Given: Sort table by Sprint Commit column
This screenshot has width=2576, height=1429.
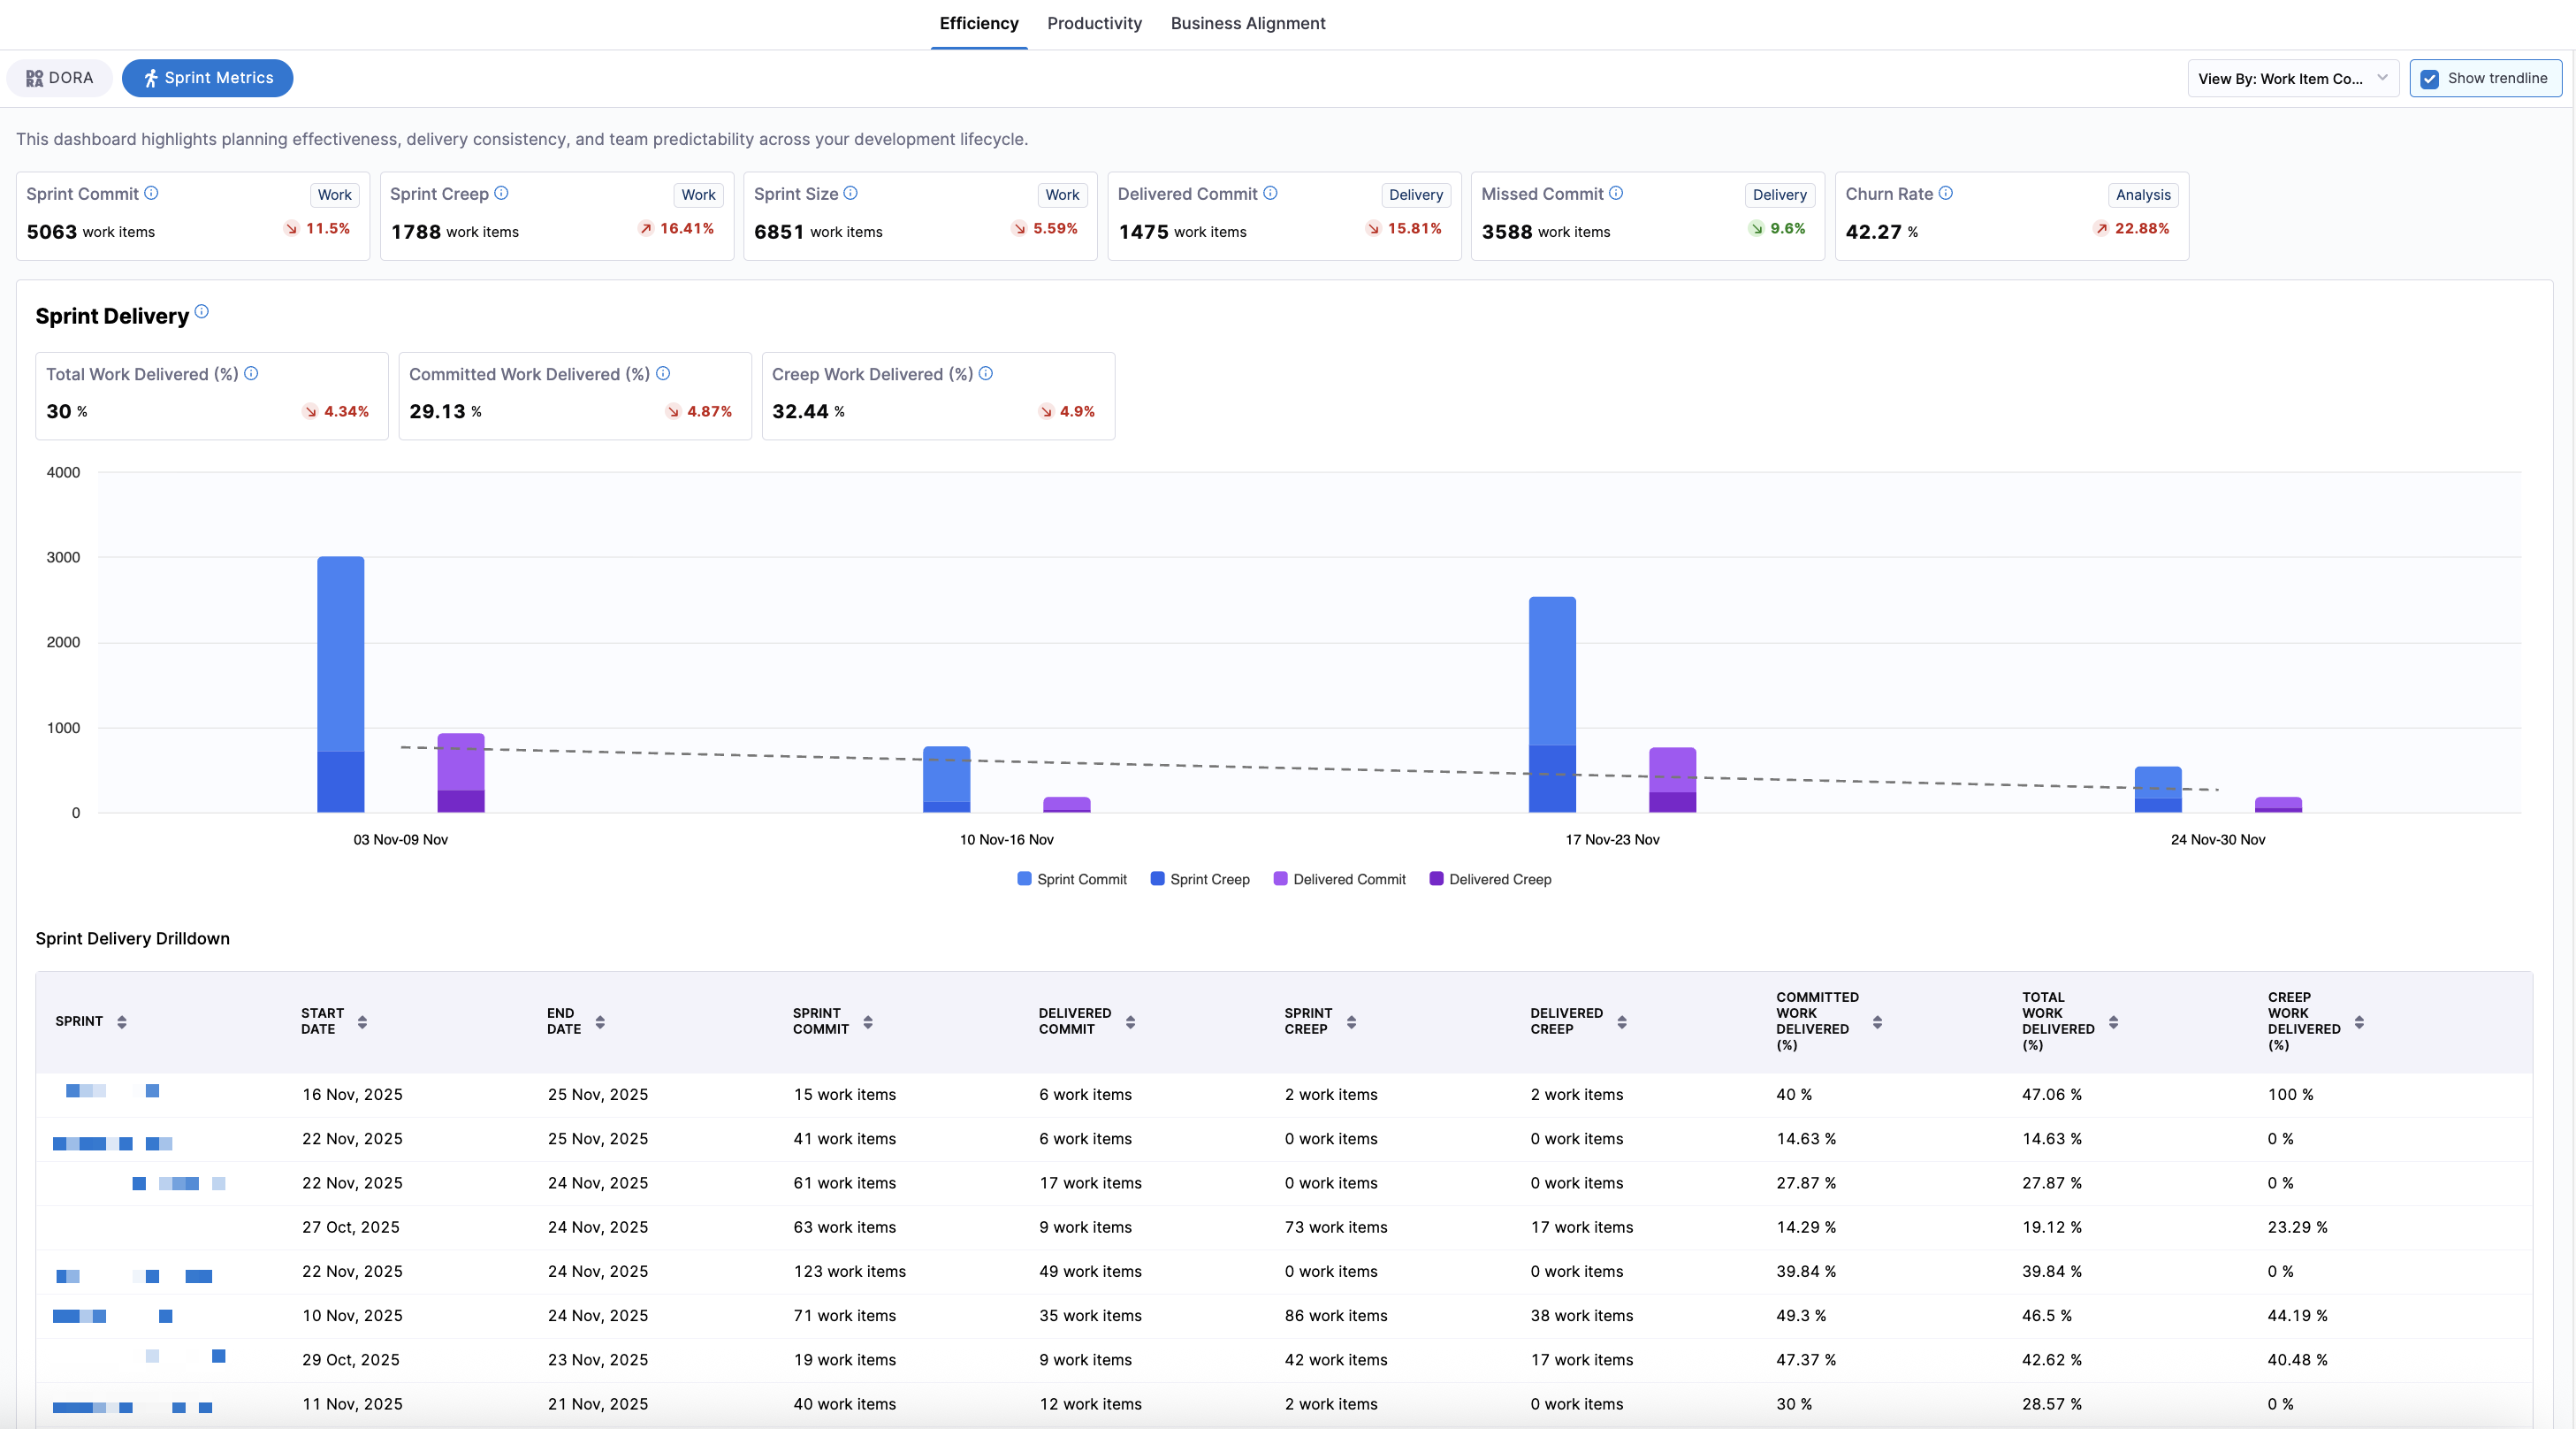Looking at the screenshot, I should tap(867, 1021).
